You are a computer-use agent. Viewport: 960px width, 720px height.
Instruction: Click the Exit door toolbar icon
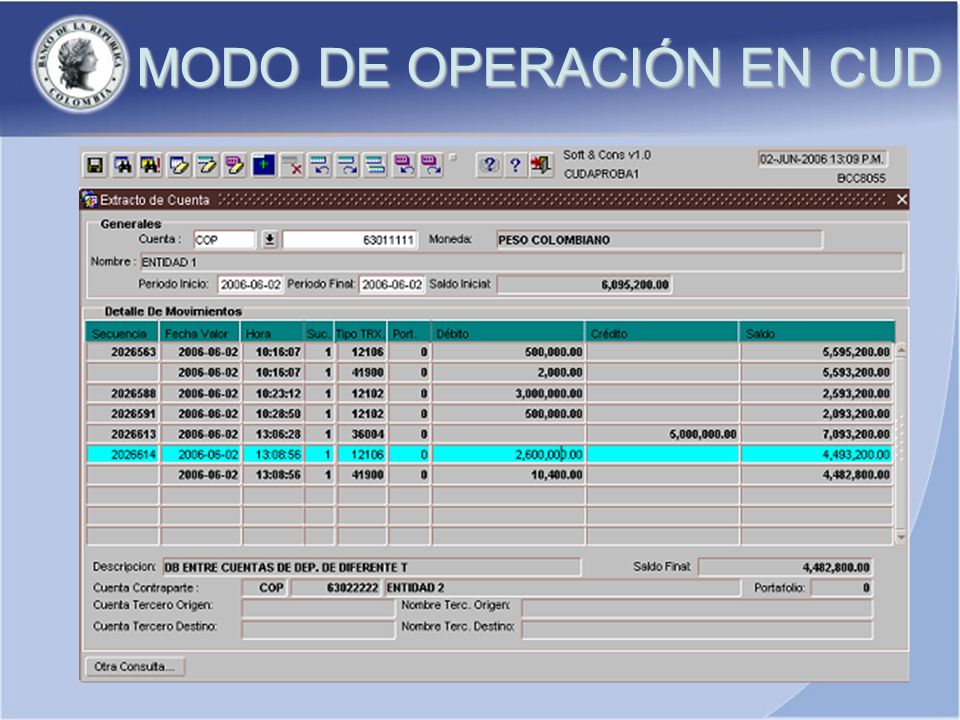click(x=541, y=165)
